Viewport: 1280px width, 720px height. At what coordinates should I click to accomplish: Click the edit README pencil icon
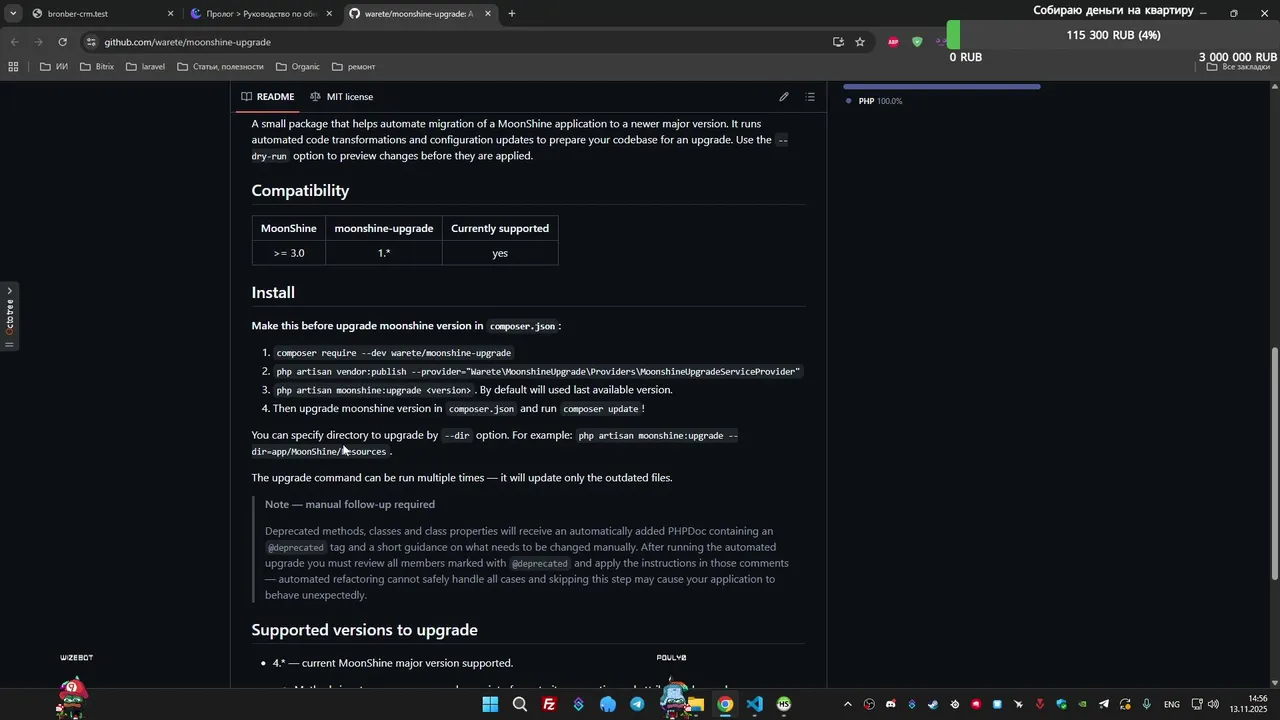784,97
